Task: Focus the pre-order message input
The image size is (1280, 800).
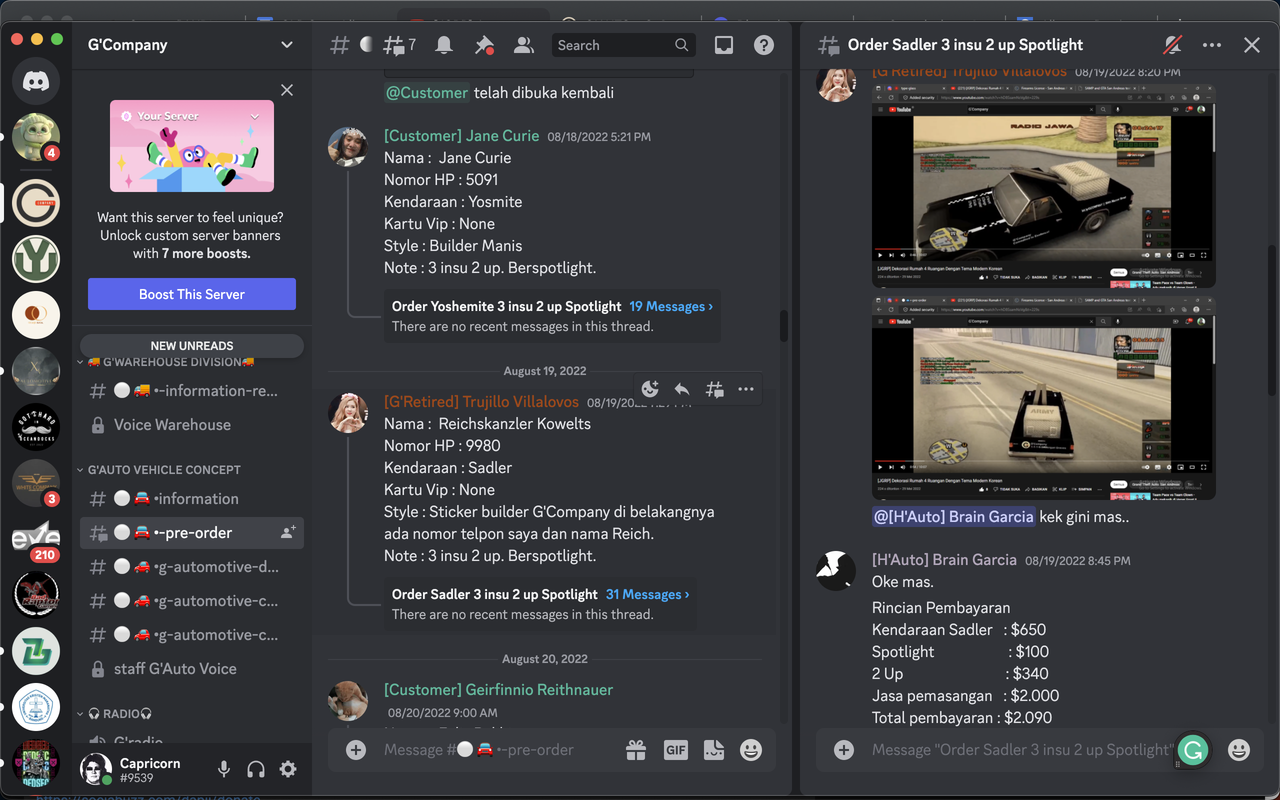Action: pyautogui.click(x=497, y=749)
